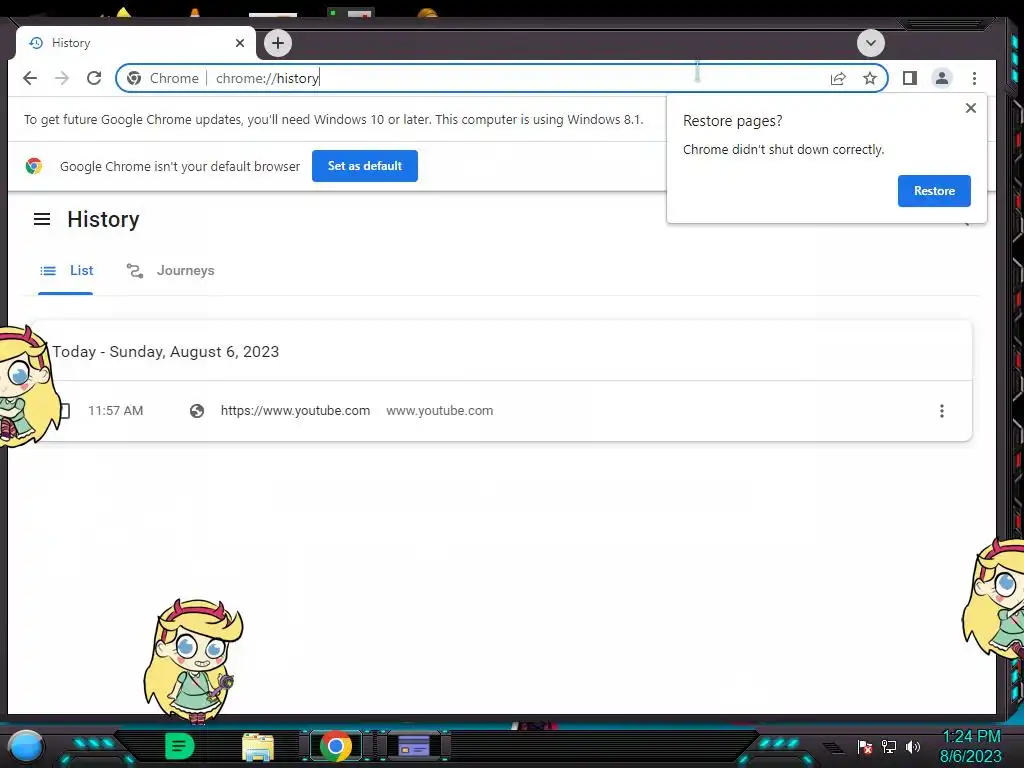Open the History hamburger menu

42,219
